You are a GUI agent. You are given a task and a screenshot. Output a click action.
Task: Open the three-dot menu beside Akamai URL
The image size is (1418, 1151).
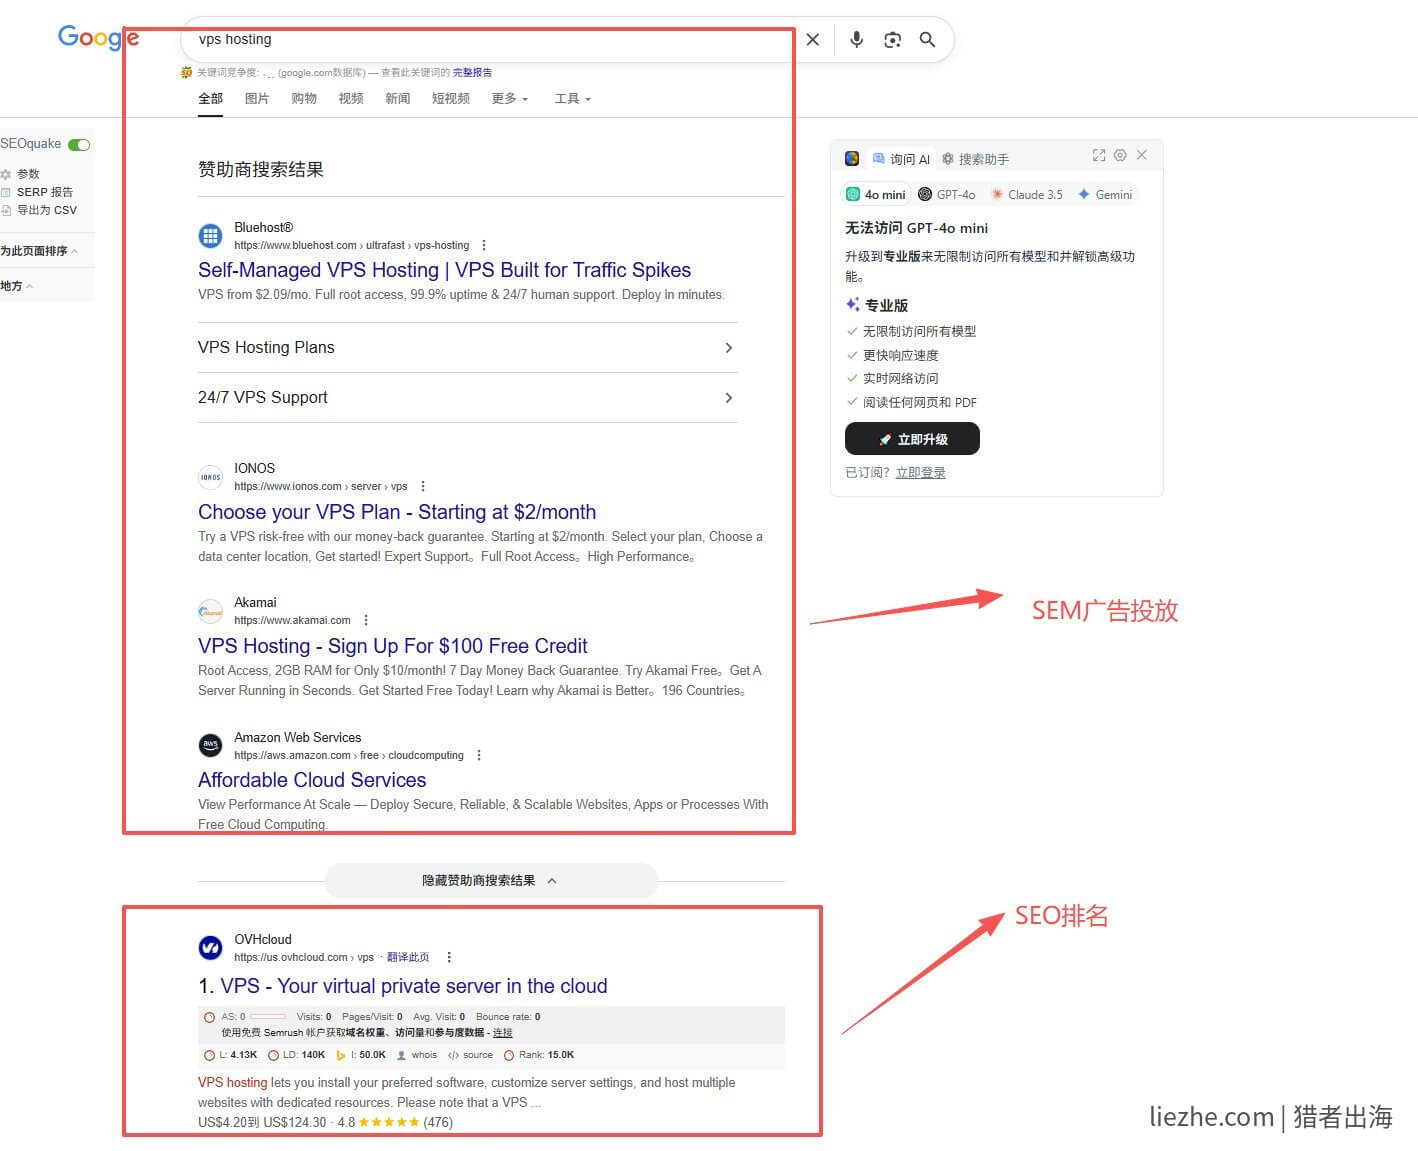tap(366, 621)
